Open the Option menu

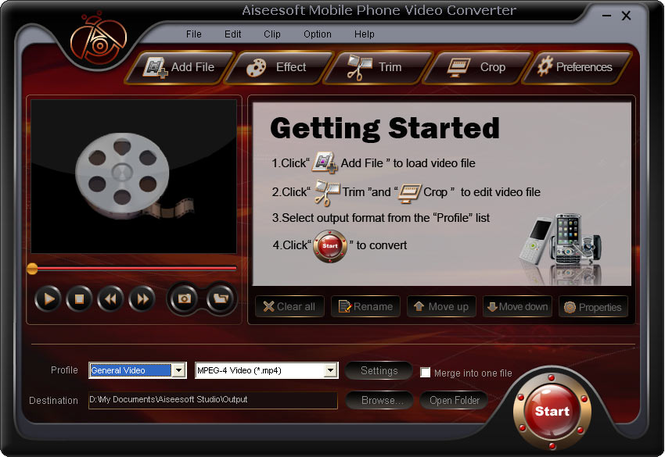[317, 34]
